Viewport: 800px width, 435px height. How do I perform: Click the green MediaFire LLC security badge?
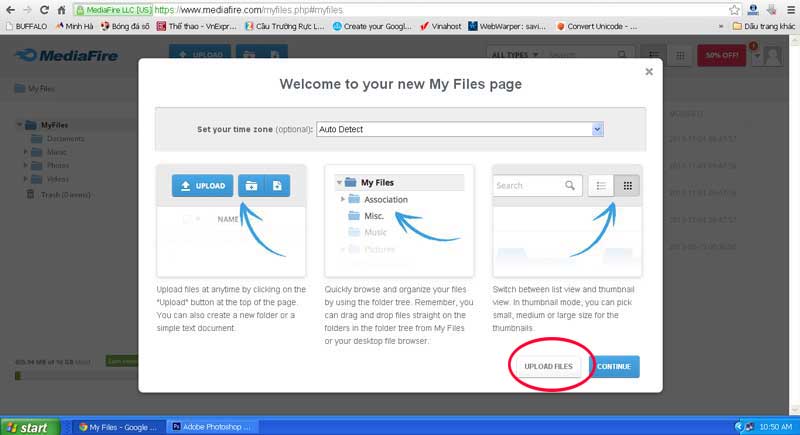pos(114,10)
